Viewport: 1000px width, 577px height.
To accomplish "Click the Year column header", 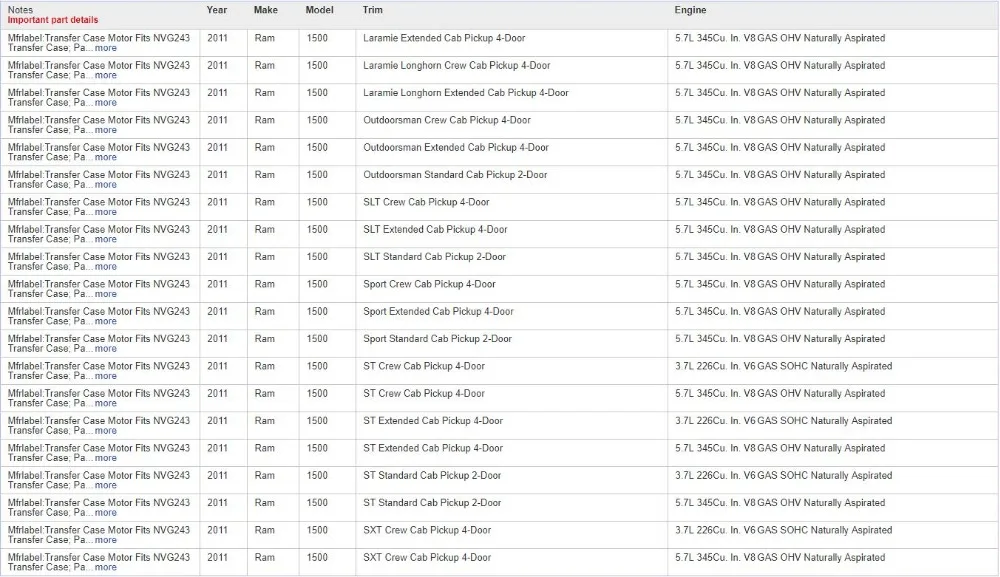I will [x=217, y=10].
